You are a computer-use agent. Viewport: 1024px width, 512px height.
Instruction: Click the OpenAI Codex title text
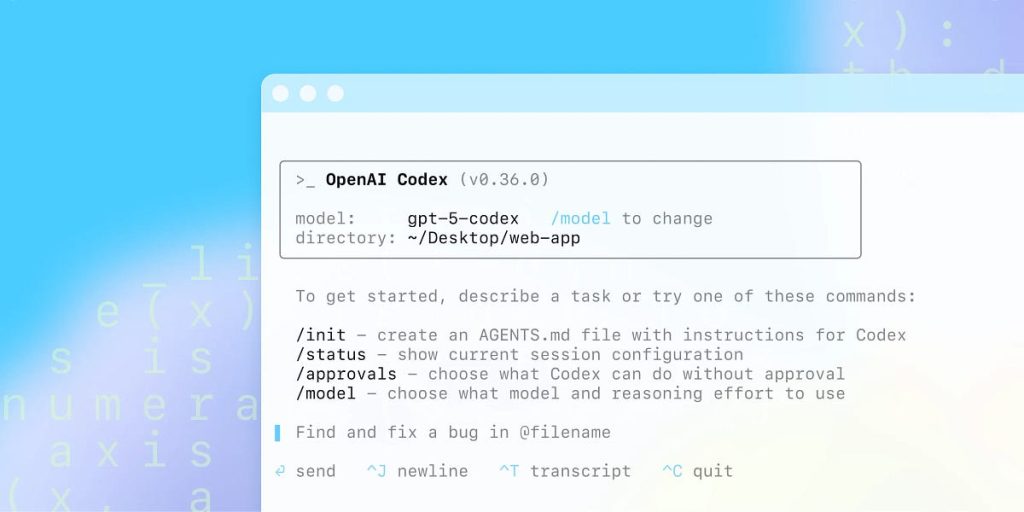click(387, 180)
